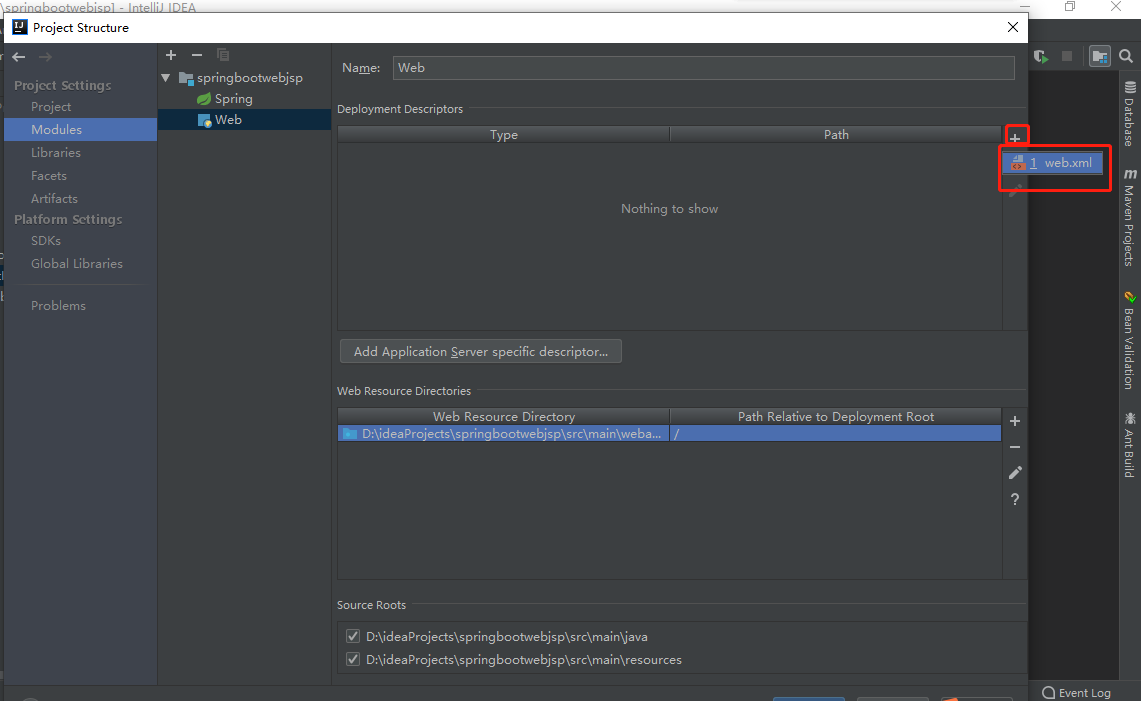Copy the selected module icon

223,55
